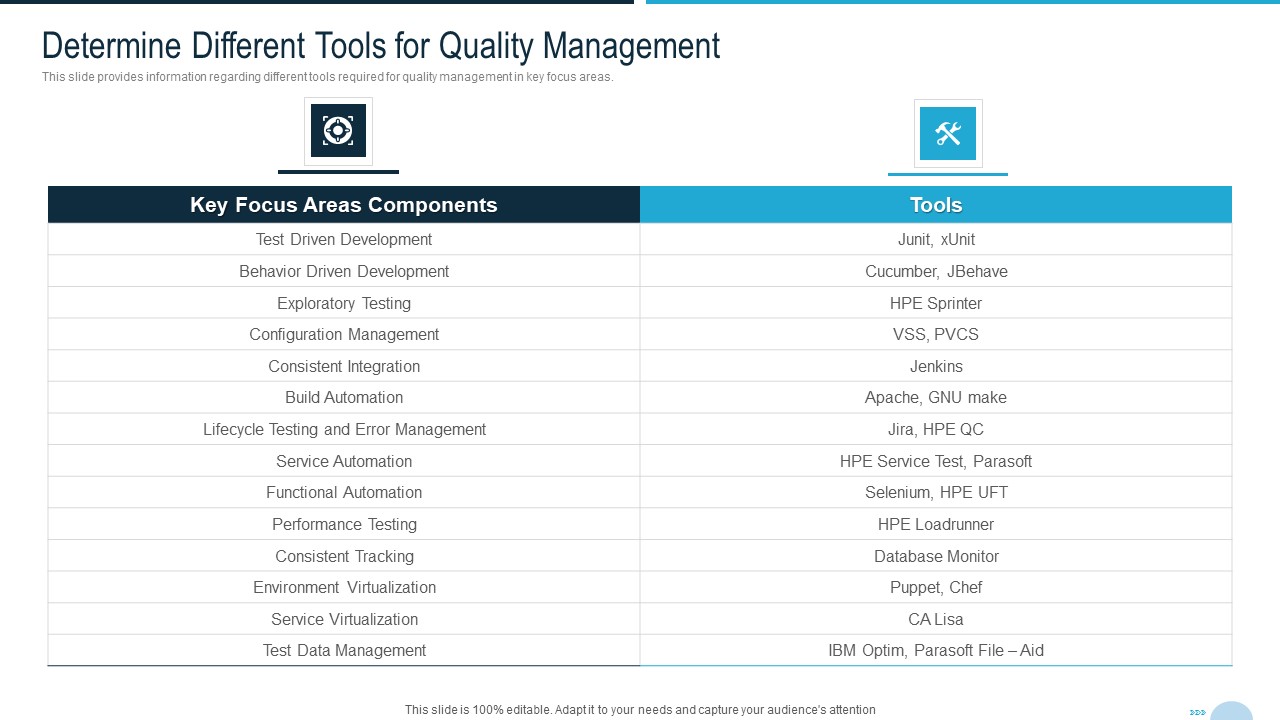Select the 'CA Lisa' cell
This screenshot has height=720, width=1280.
pos(936,619)
